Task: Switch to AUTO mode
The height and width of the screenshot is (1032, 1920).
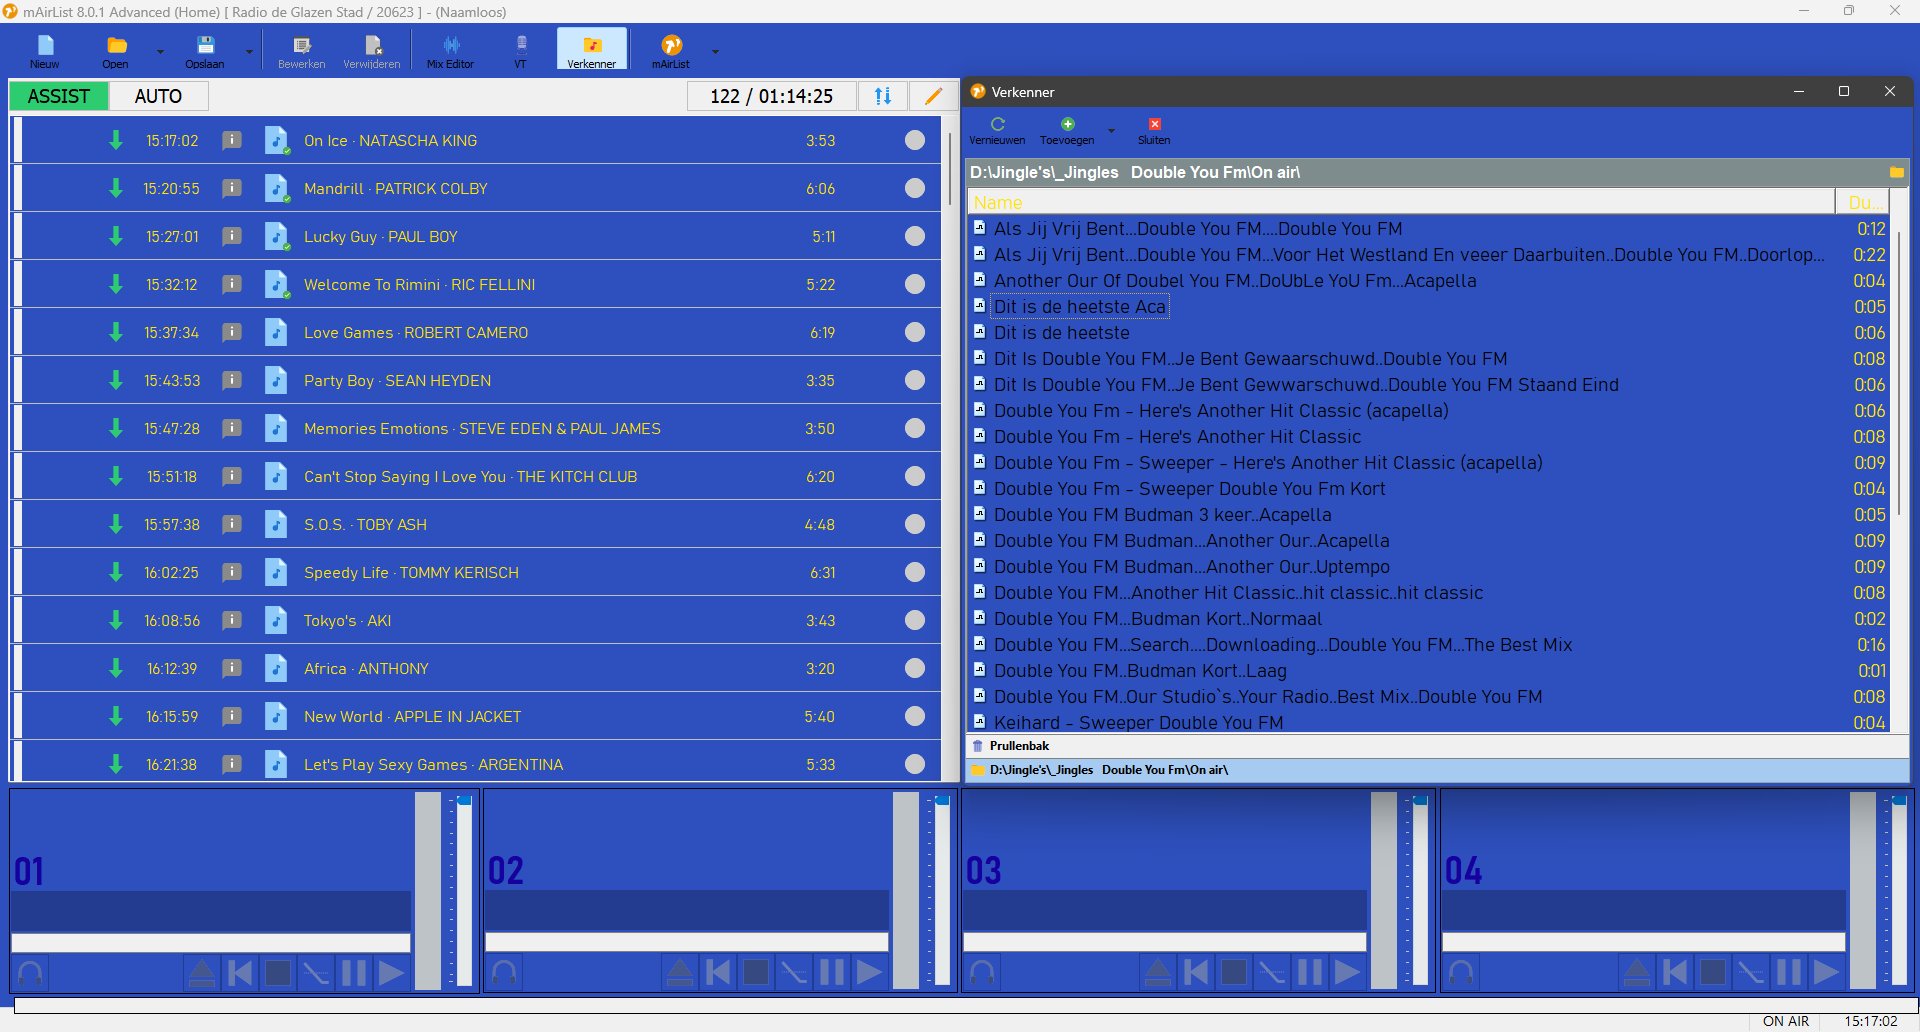Action: tap(158, 96)
